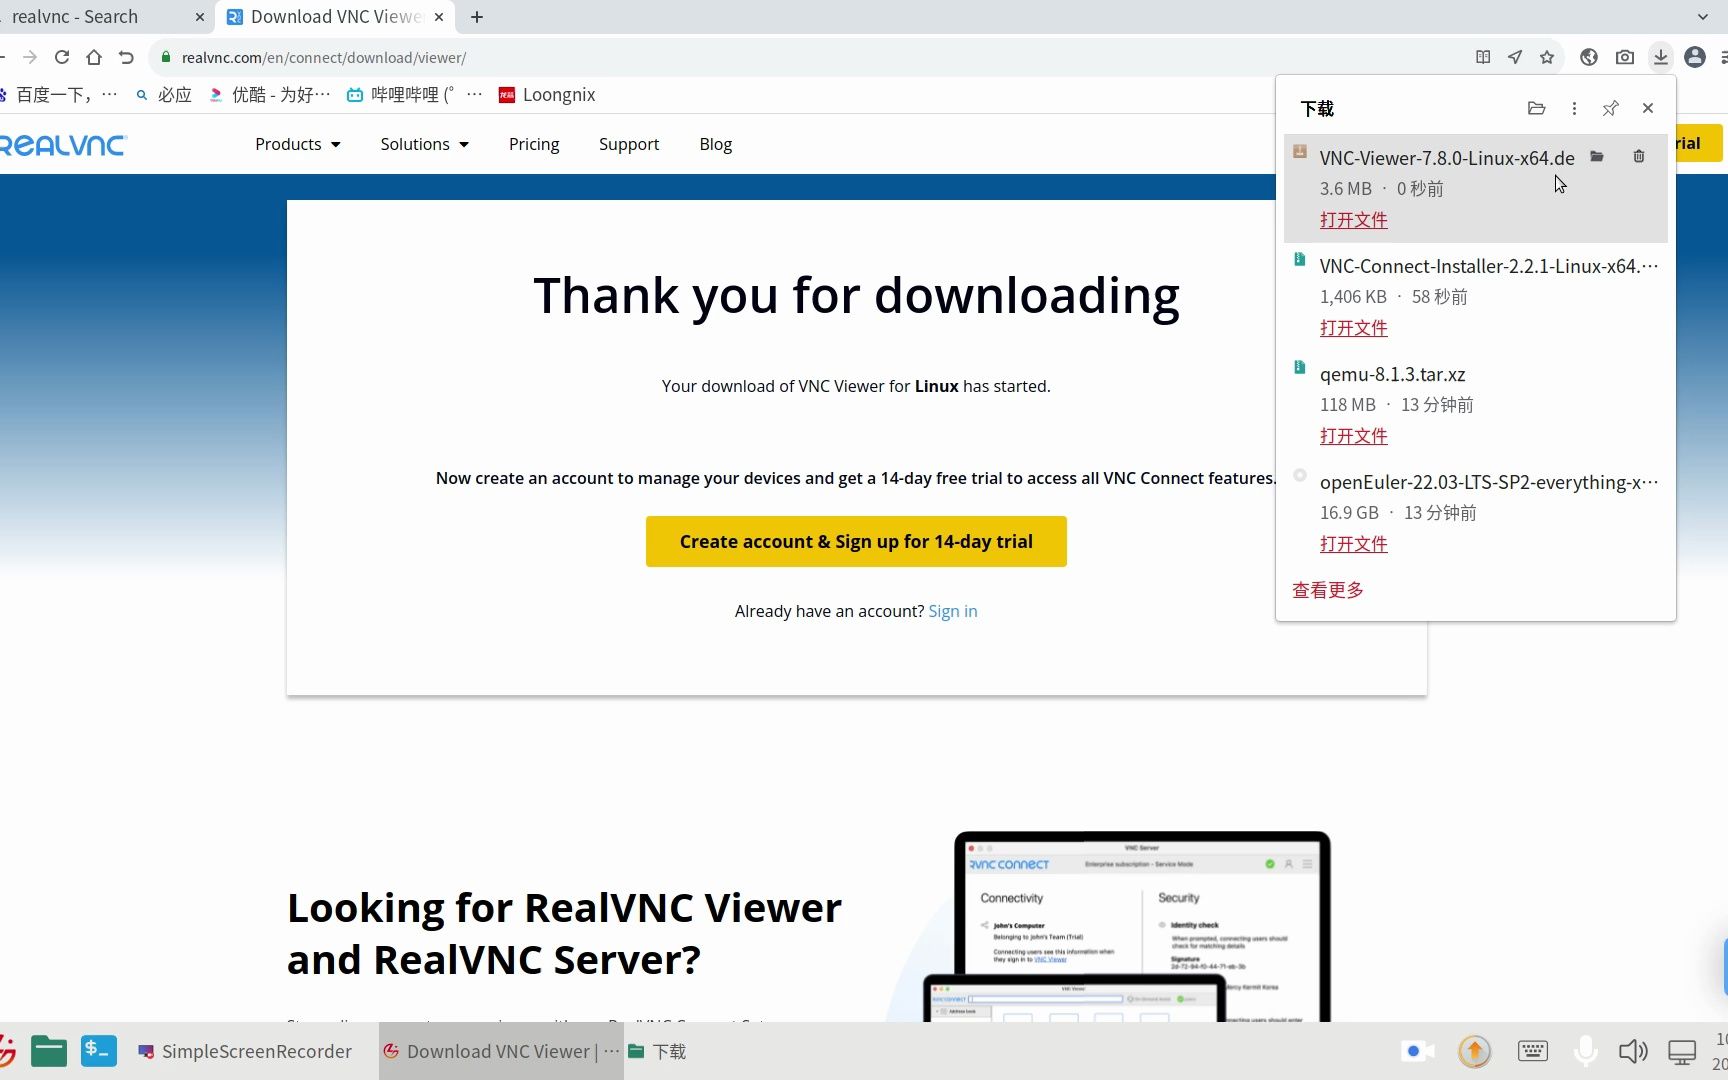Open the Loongnix bookmark
This screenshot has height=1080, width=1728.
(x=547, y=95)
